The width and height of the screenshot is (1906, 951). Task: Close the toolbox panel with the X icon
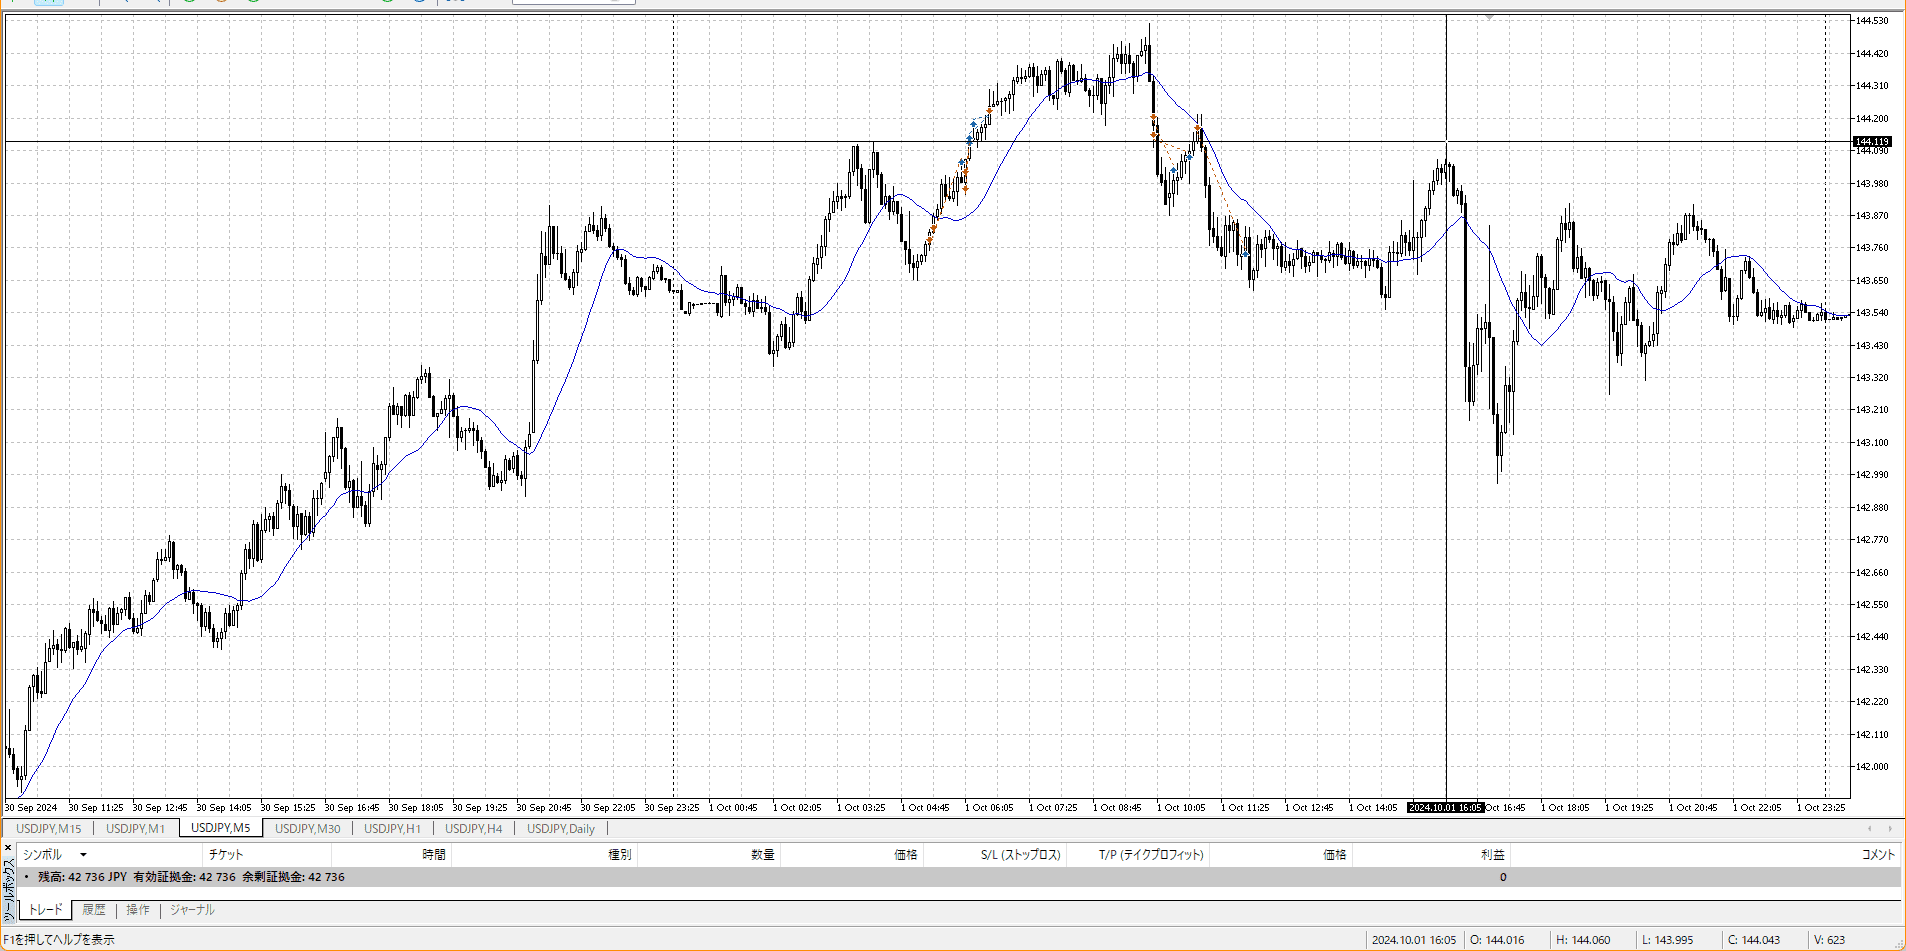coord(8,847)
